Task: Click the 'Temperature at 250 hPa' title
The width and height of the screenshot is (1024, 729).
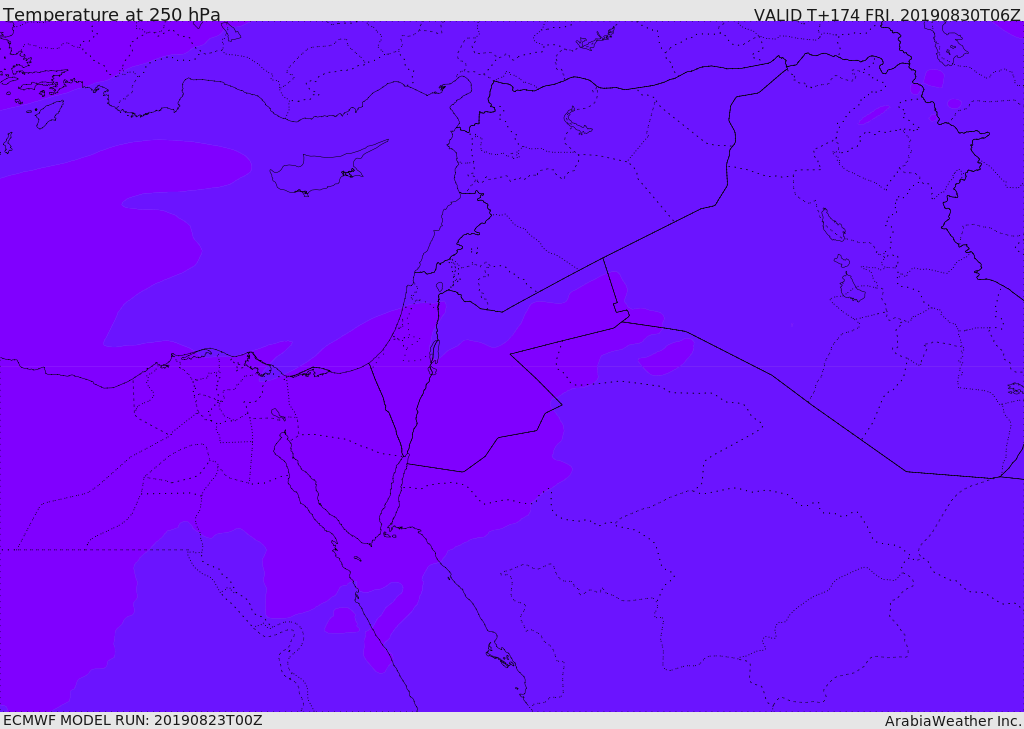Action: pyautogui.click(x=112, y=14)
